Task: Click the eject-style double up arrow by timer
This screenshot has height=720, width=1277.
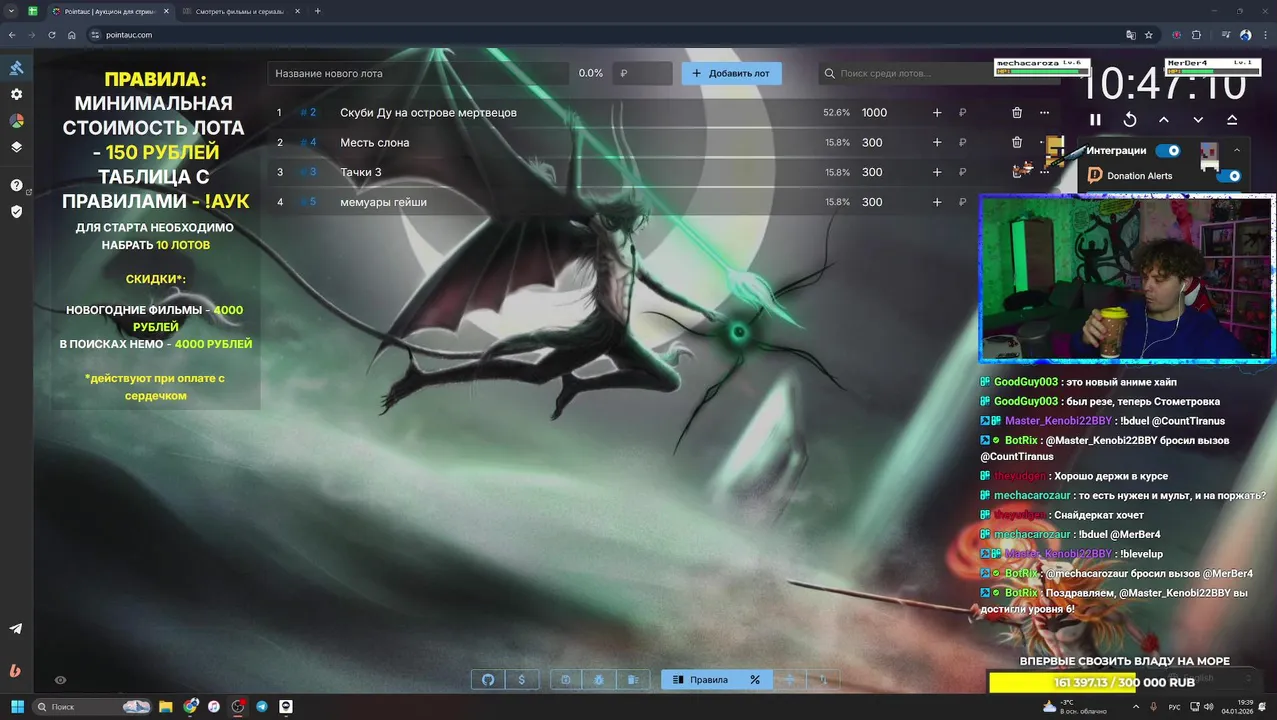Action: tap(1232, 119)
